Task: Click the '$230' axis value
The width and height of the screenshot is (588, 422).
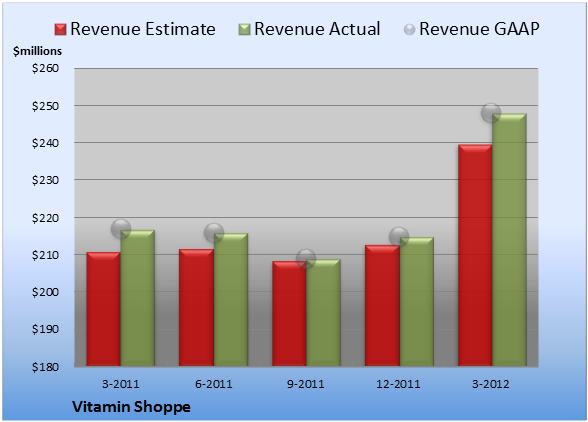Action: click(45, 180)
